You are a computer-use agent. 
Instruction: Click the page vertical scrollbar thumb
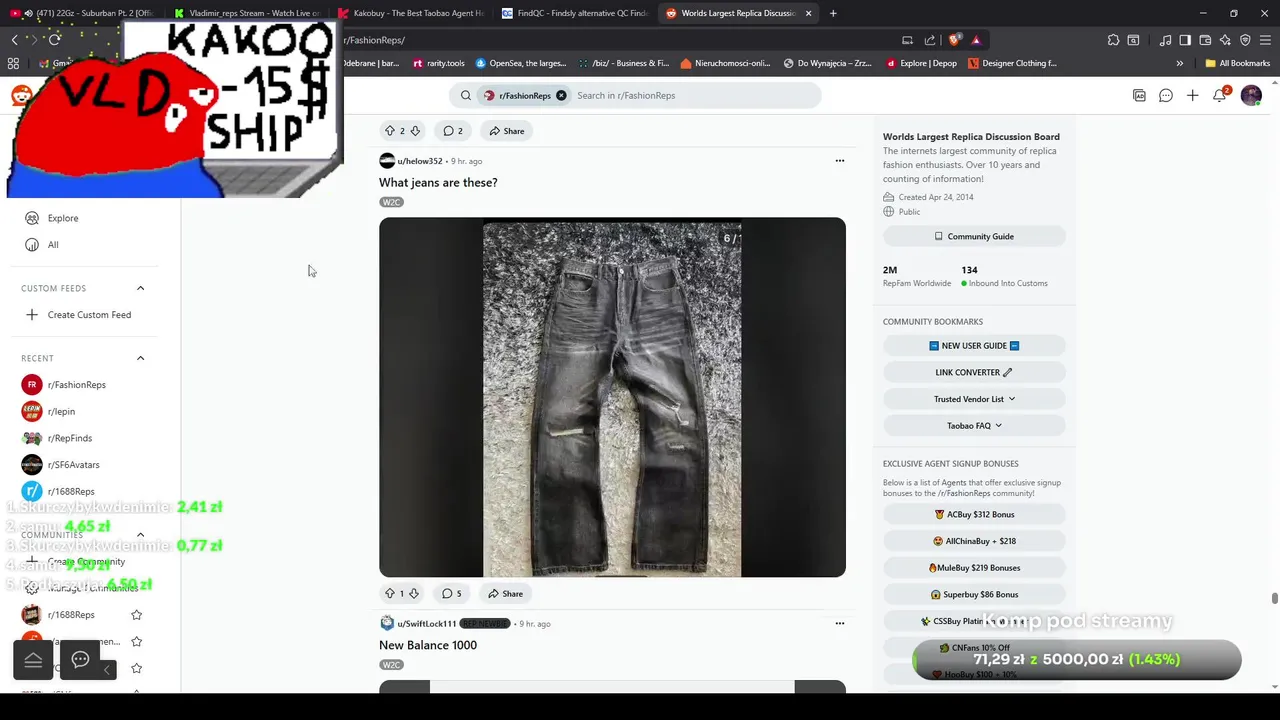1275,598
